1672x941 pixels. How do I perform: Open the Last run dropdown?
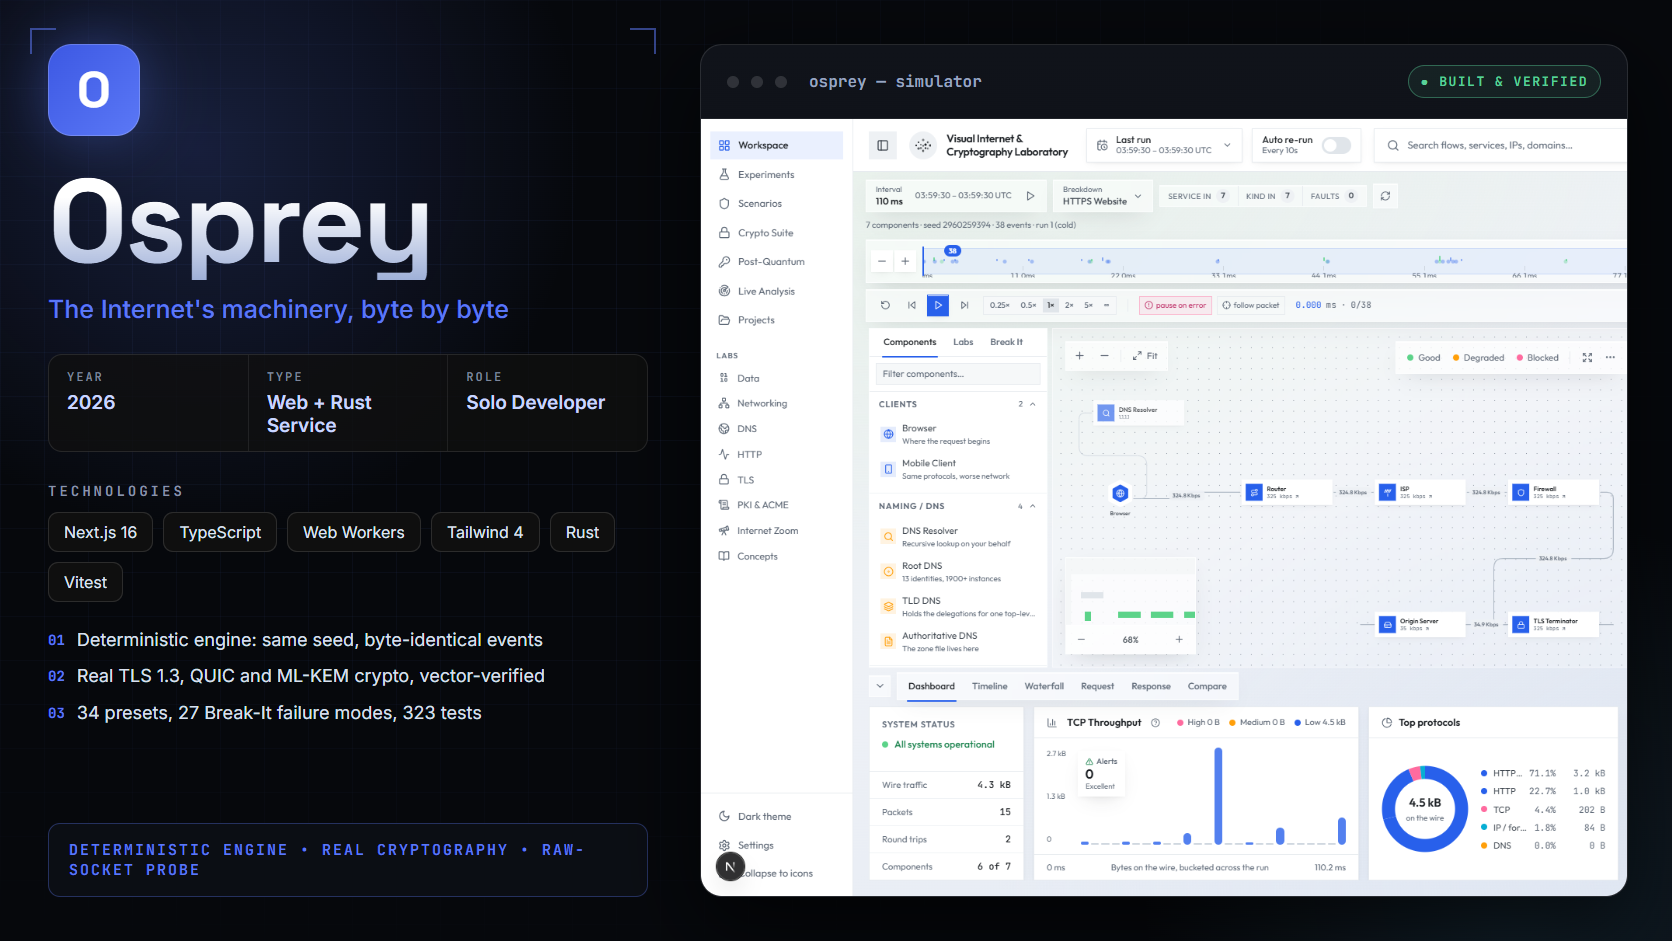click(x=1165, y=146)
